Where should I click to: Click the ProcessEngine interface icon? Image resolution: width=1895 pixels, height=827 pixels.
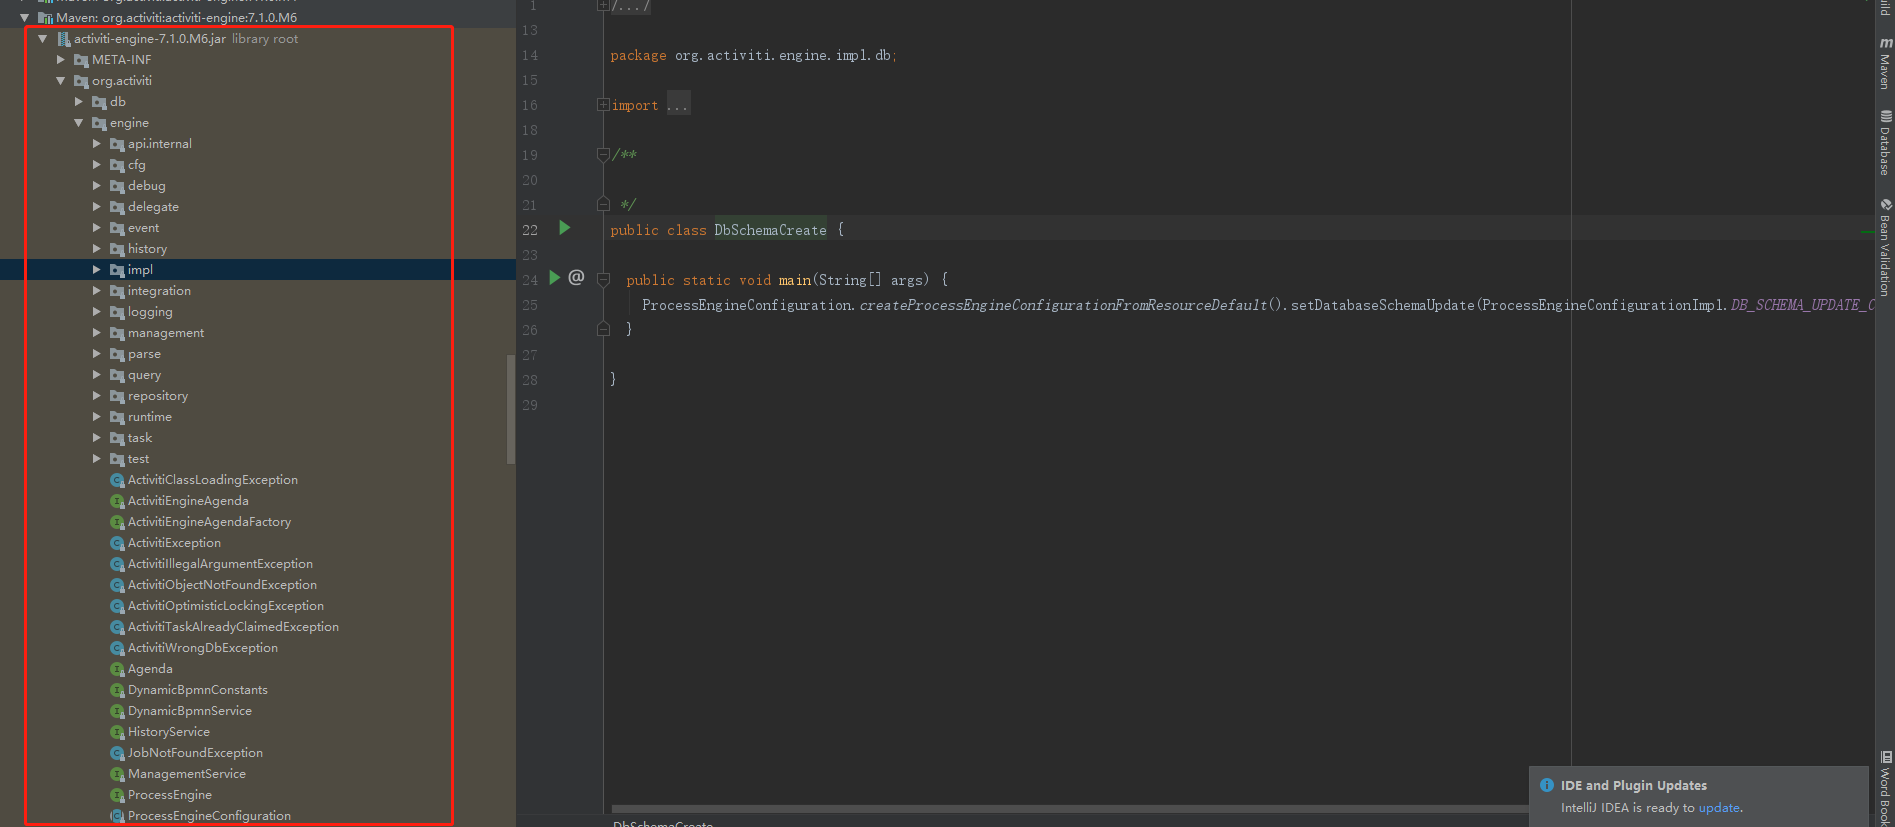coord(117,796)
